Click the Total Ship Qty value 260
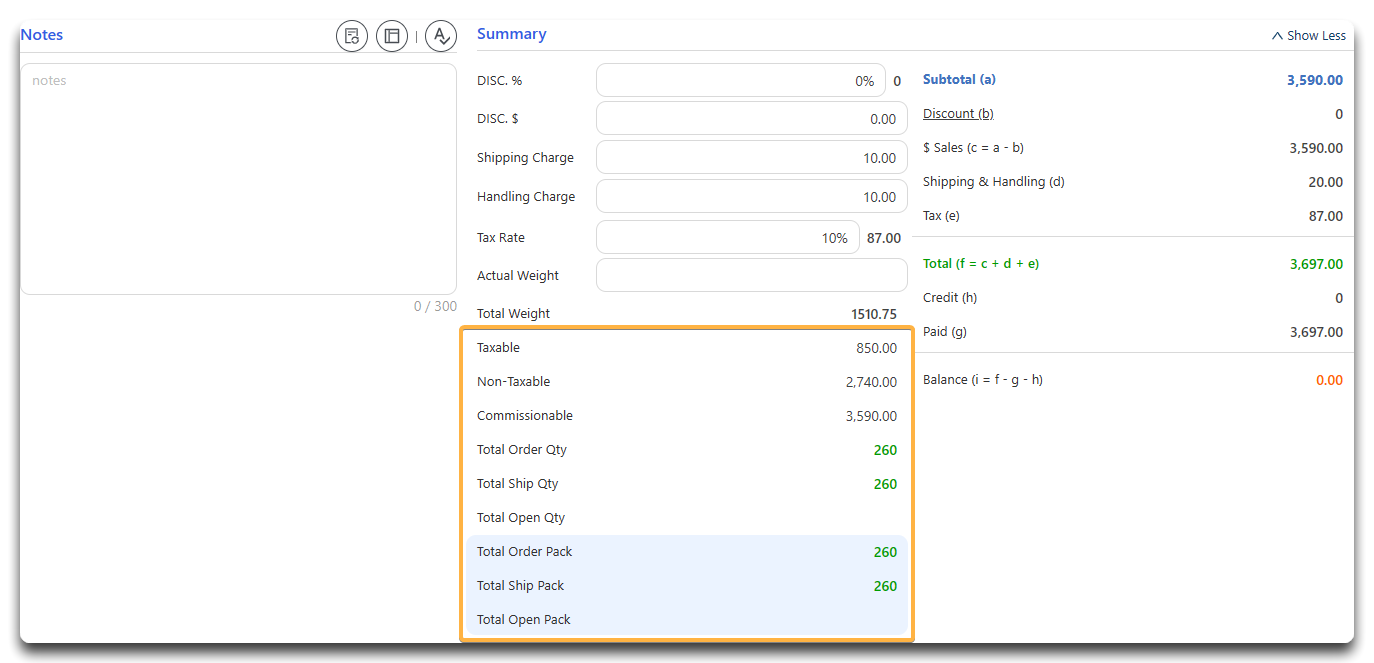The image size is (1374, 663). 885,484
